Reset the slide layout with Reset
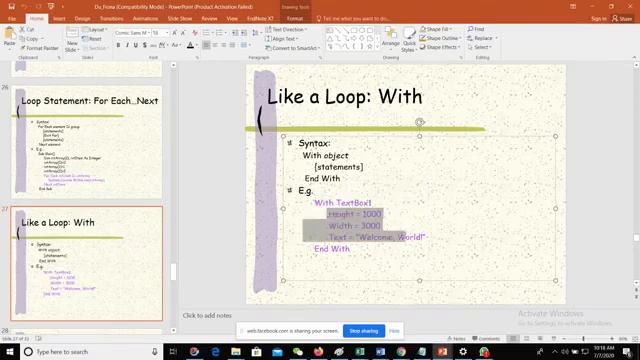This screenshot has height=360, width=640. click(92, 39)
